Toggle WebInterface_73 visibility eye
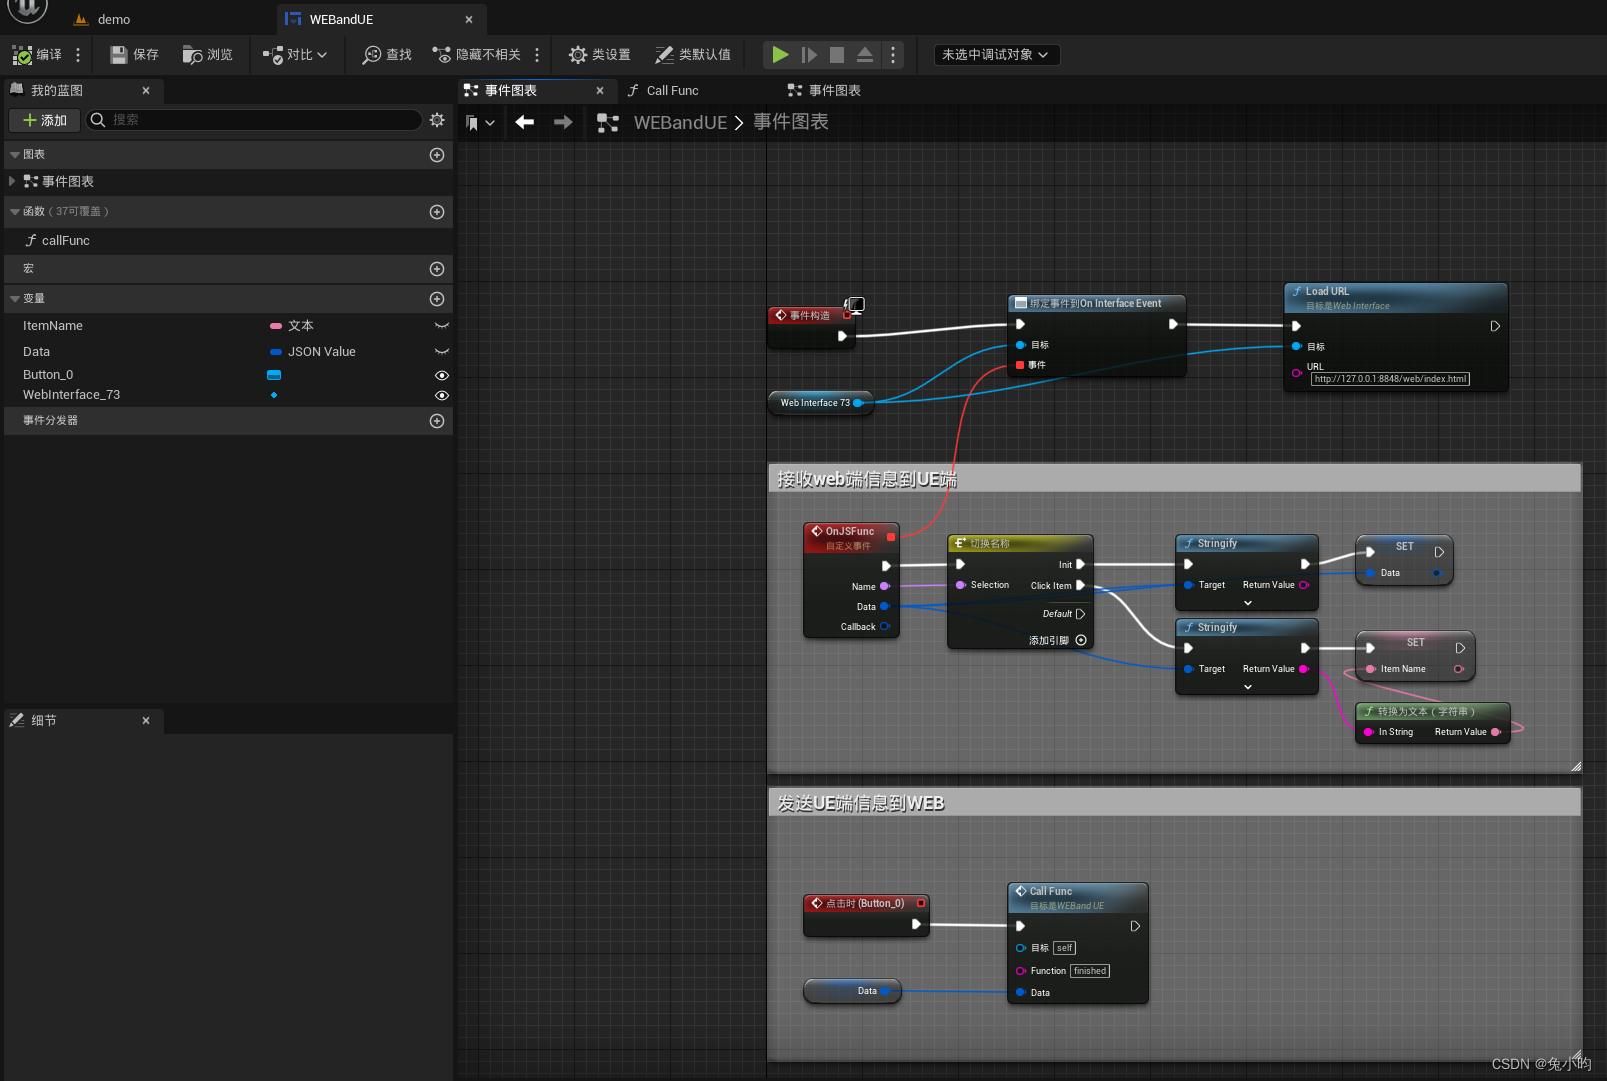The image size is (1607, 1081). (x=441, y=395)
